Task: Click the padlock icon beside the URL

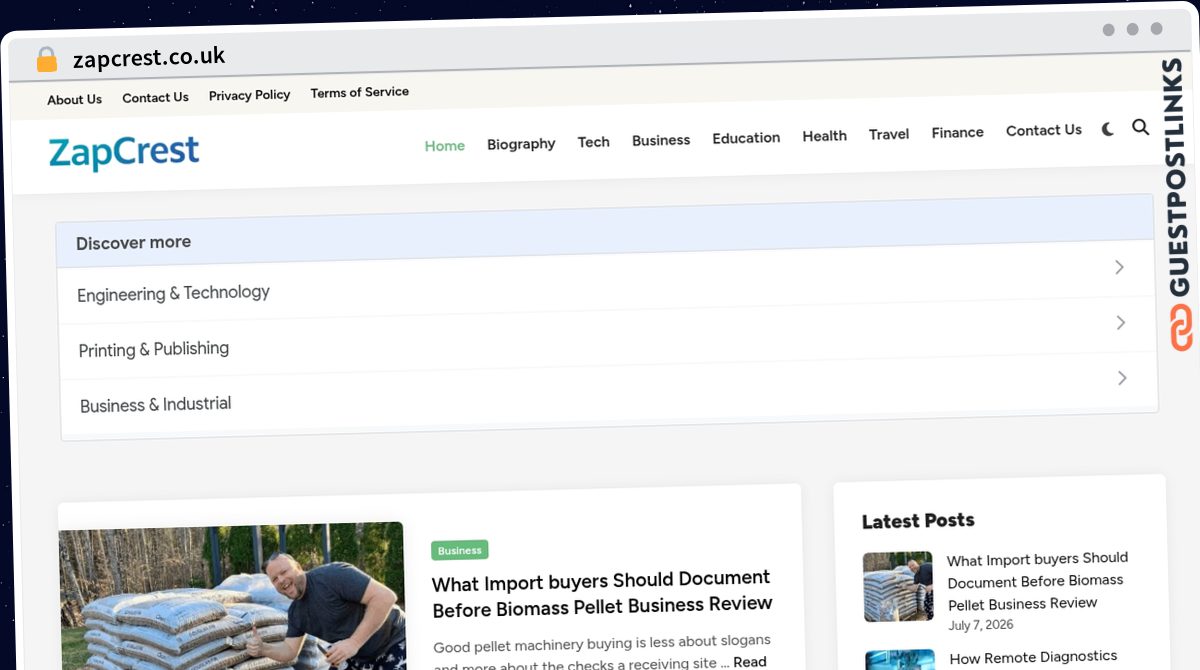Action: pyautogui.click(x=46, y=60)
